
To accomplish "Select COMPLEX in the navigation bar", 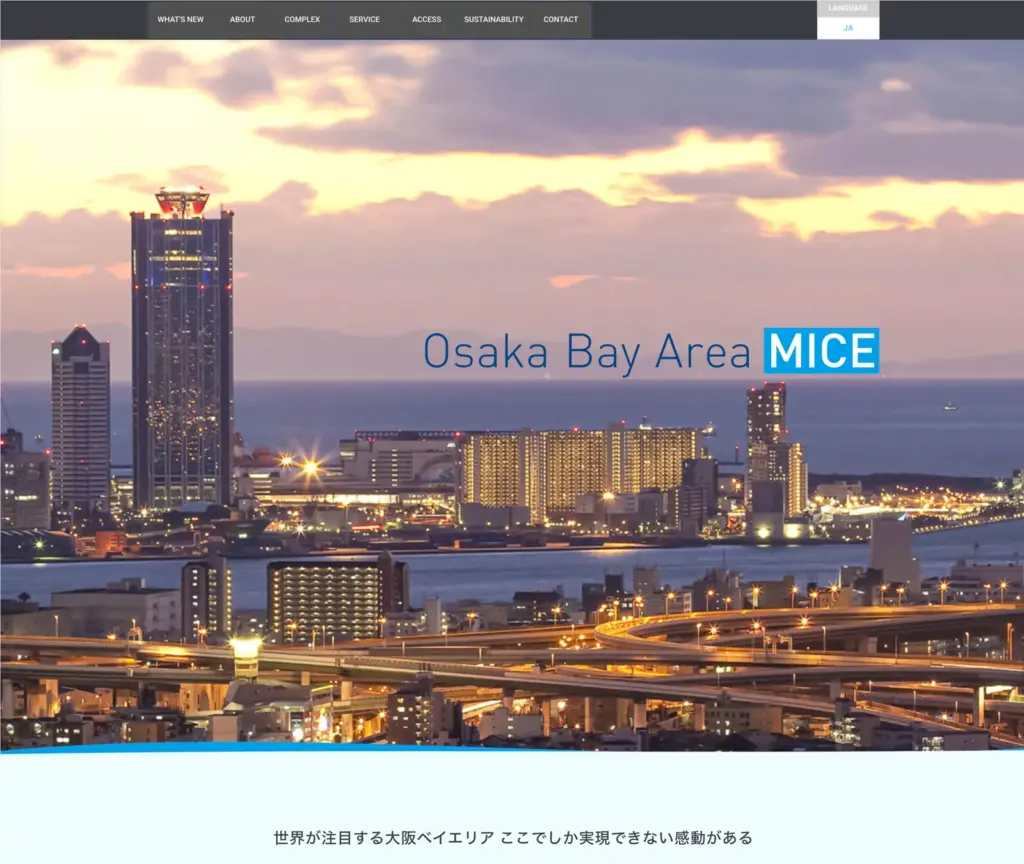I will pos(302,18).
